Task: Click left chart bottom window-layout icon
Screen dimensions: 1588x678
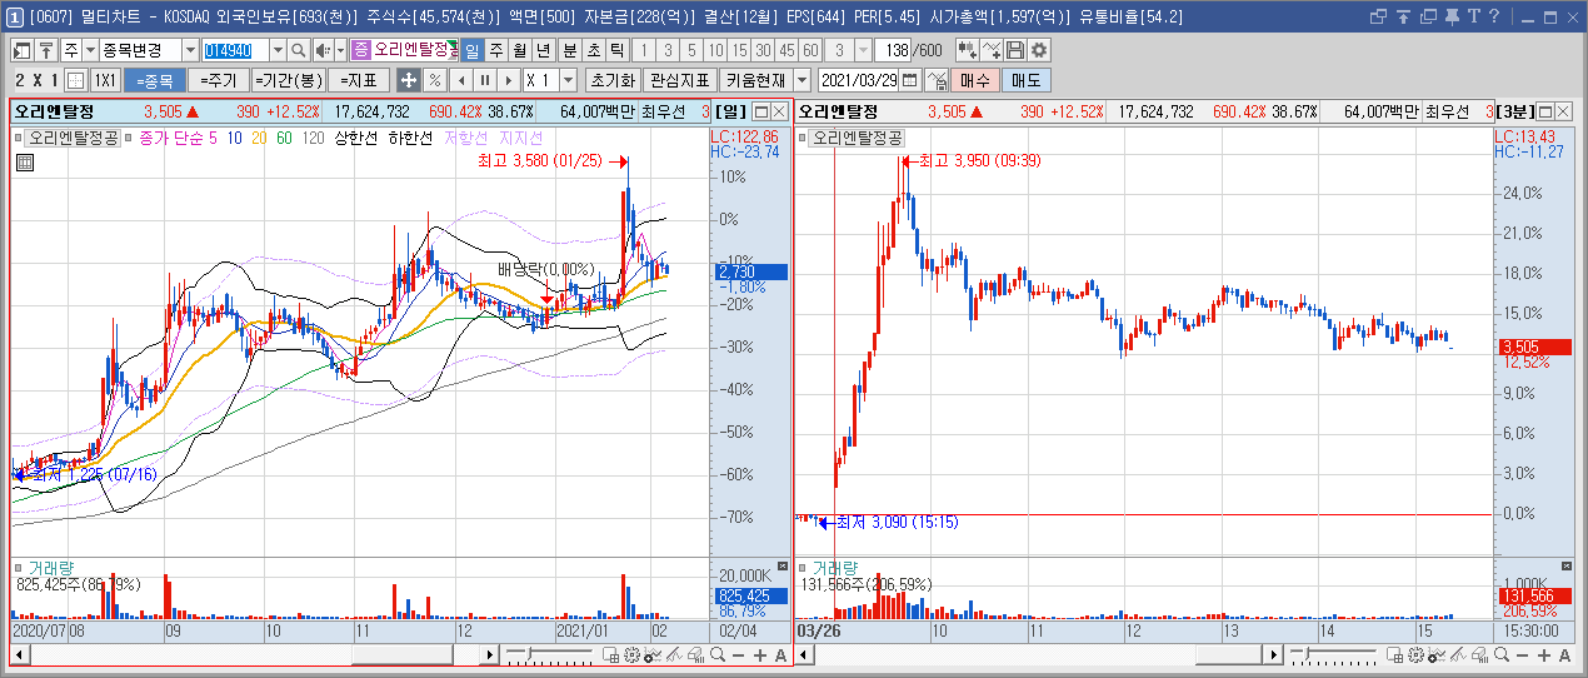Action: (x=610, y=655)
